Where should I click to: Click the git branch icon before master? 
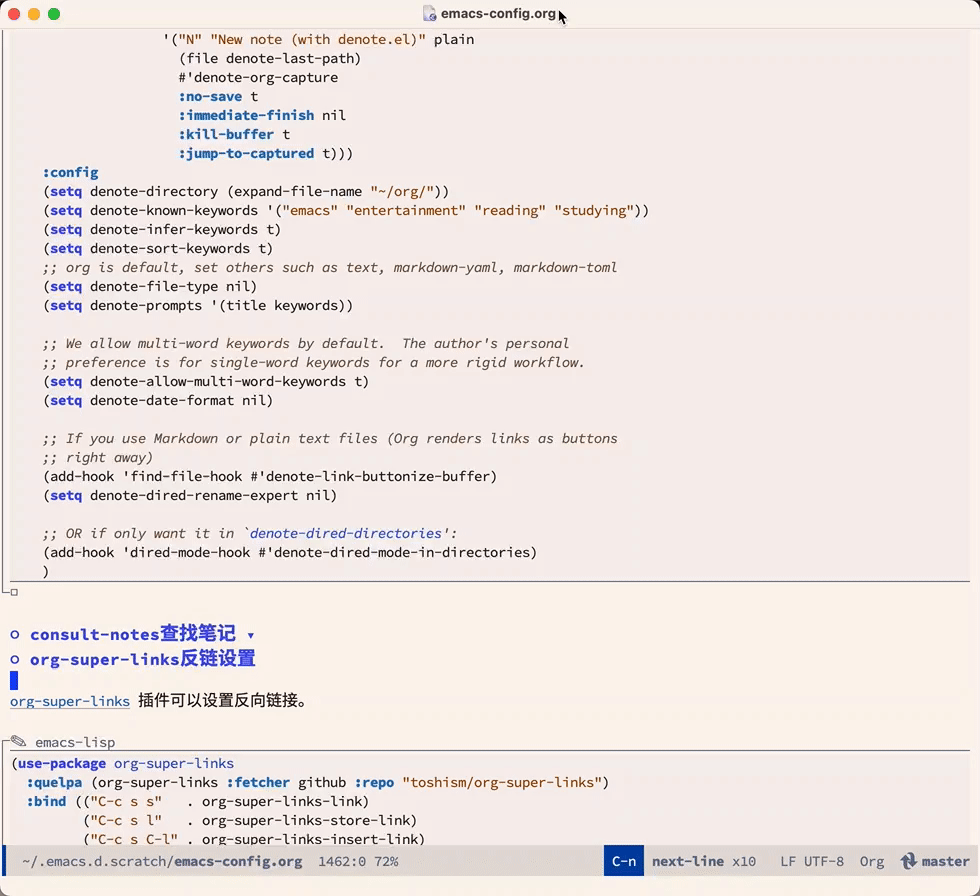click(908, 862)
